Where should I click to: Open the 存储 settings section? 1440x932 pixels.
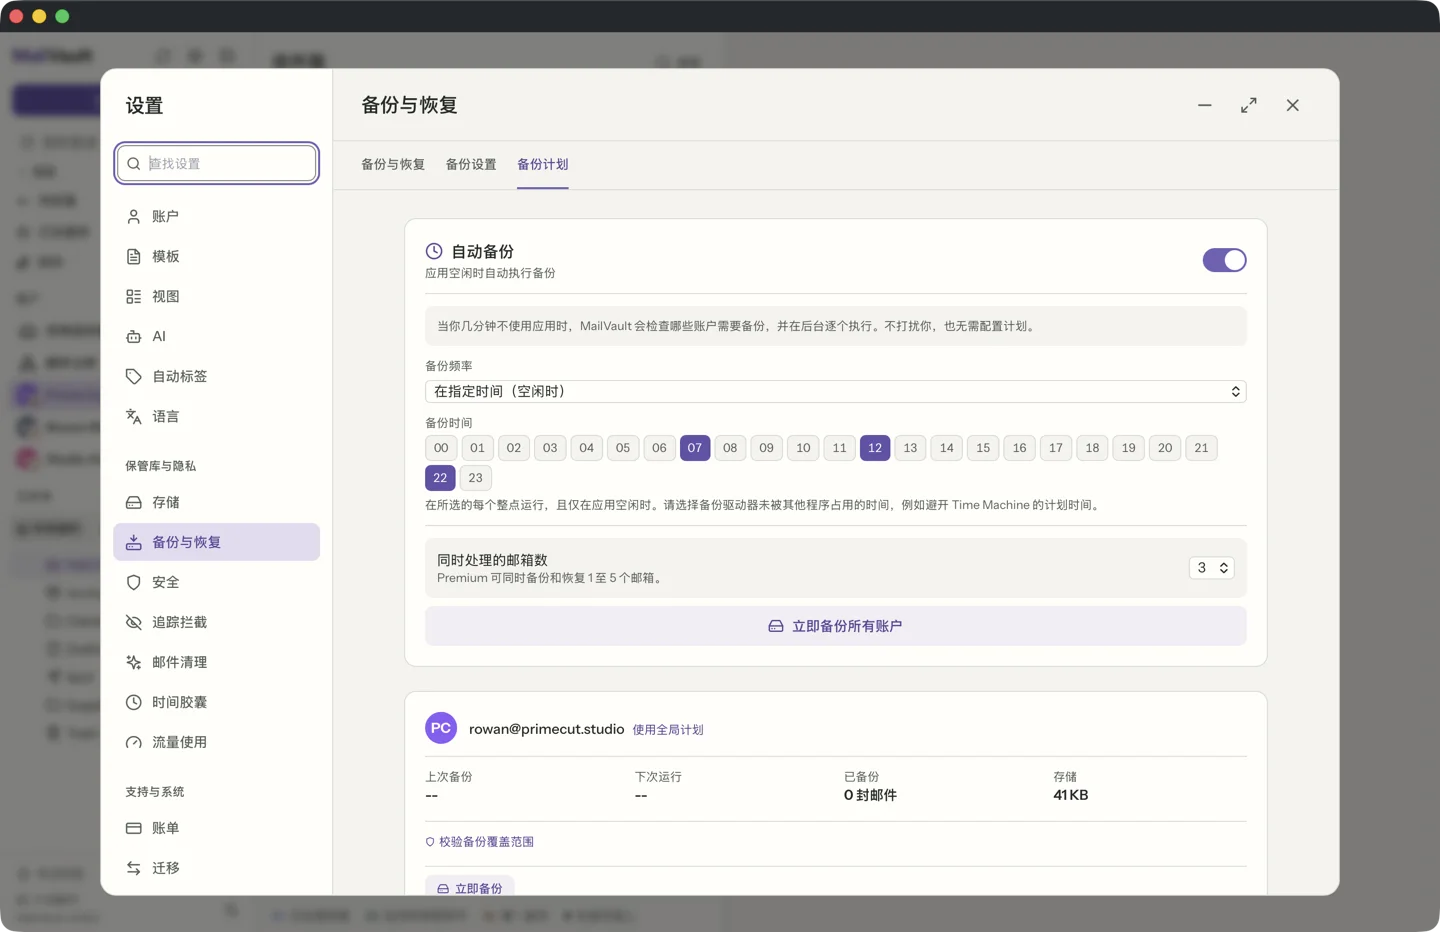(216, 502)
